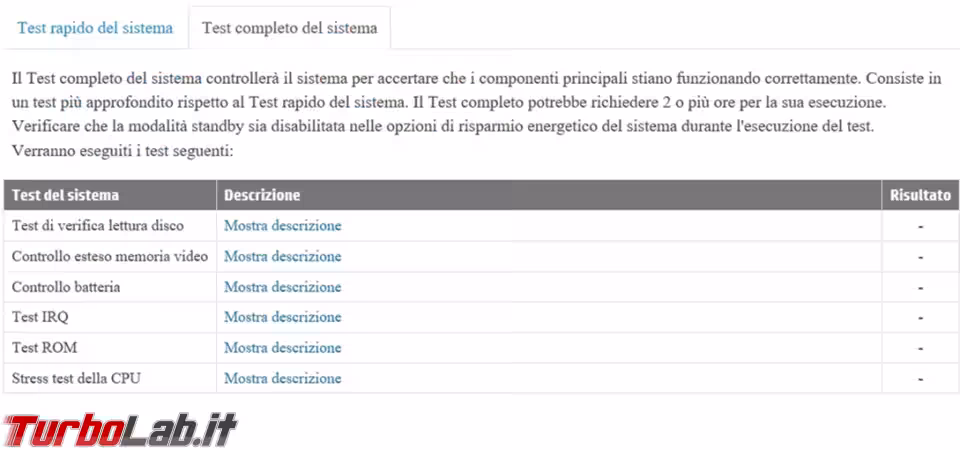This screenshot has height=450, width=960.
Task: Click the Test IRQ row label
Action: [x=41, y=318]
